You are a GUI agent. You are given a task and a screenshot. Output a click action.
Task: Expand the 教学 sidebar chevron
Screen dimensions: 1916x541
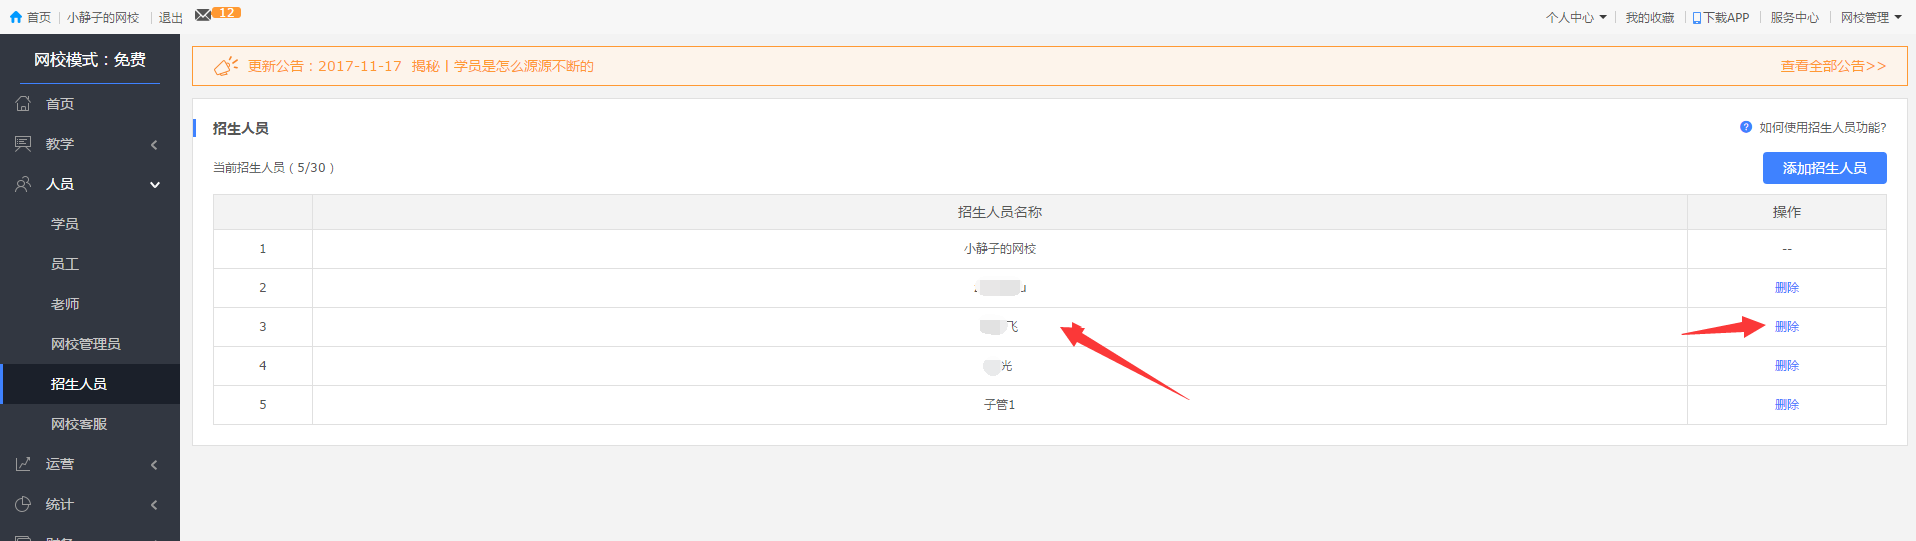[154, 145]
